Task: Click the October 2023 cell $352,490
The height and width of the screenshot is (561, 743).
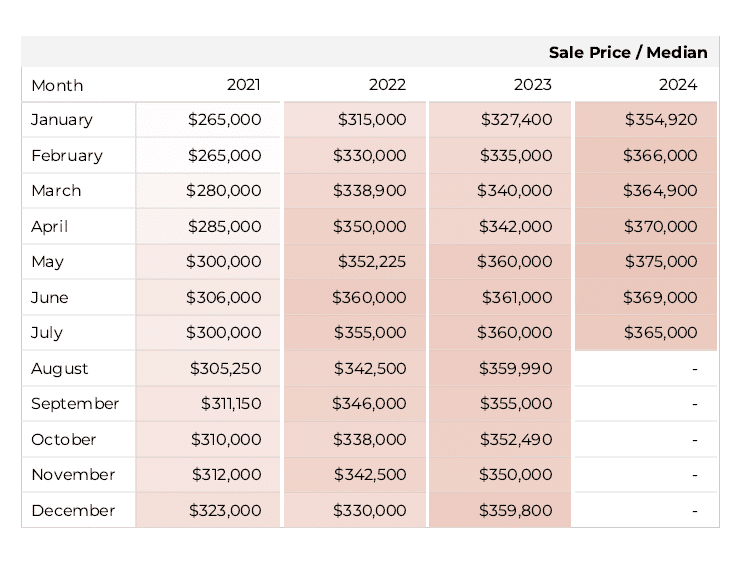Action: (x=516, y=440)
